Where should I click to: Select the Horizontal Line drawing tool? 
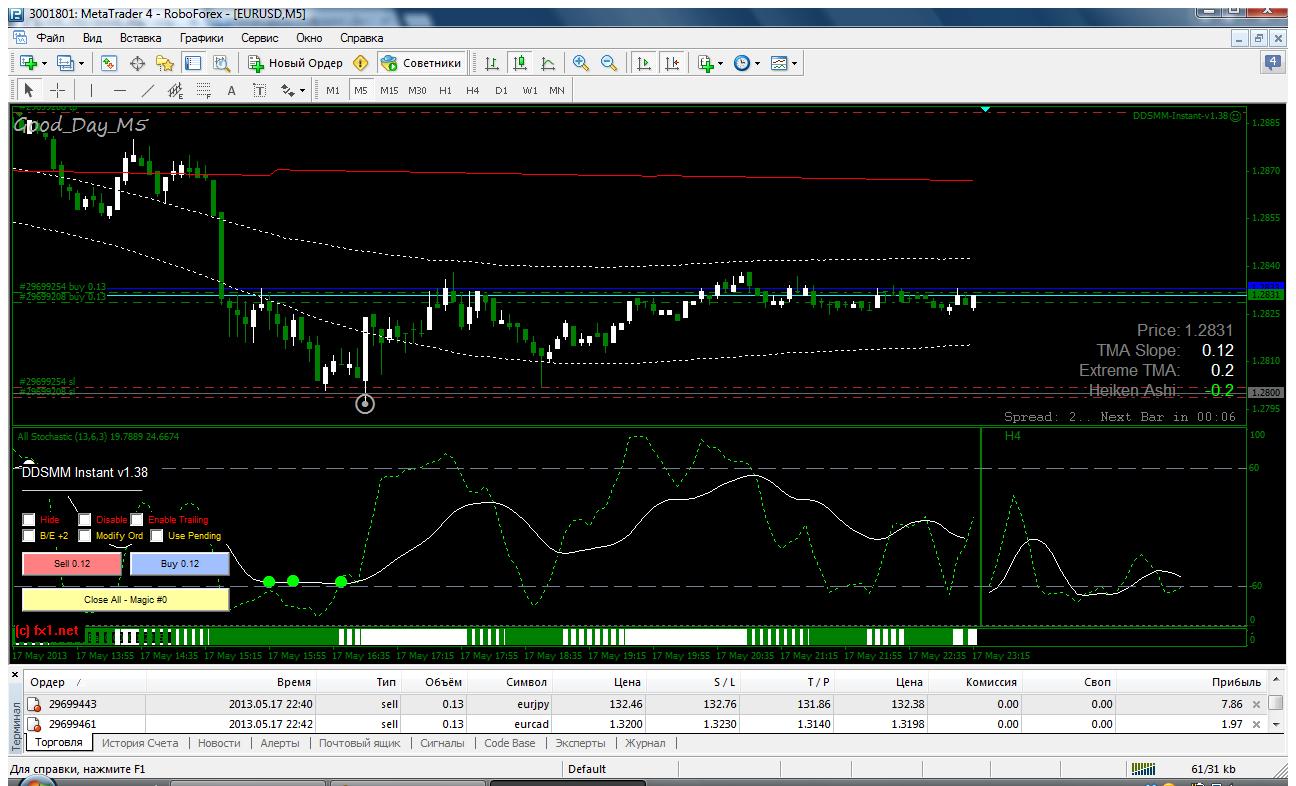coord(119,90)
